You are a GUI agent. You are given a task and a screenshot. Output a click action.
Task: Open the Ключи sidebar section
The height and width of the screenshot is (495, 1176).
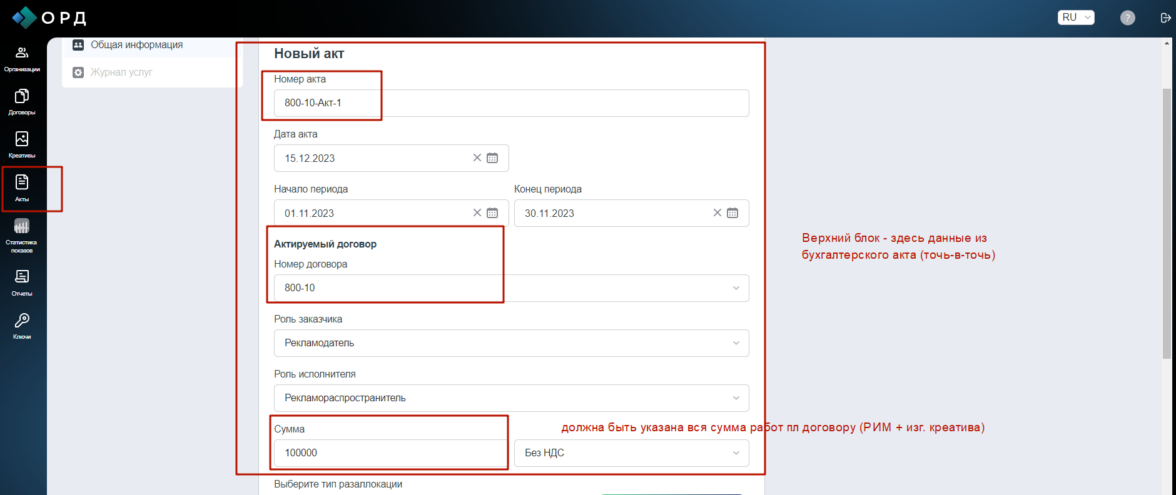pos(22,326)
